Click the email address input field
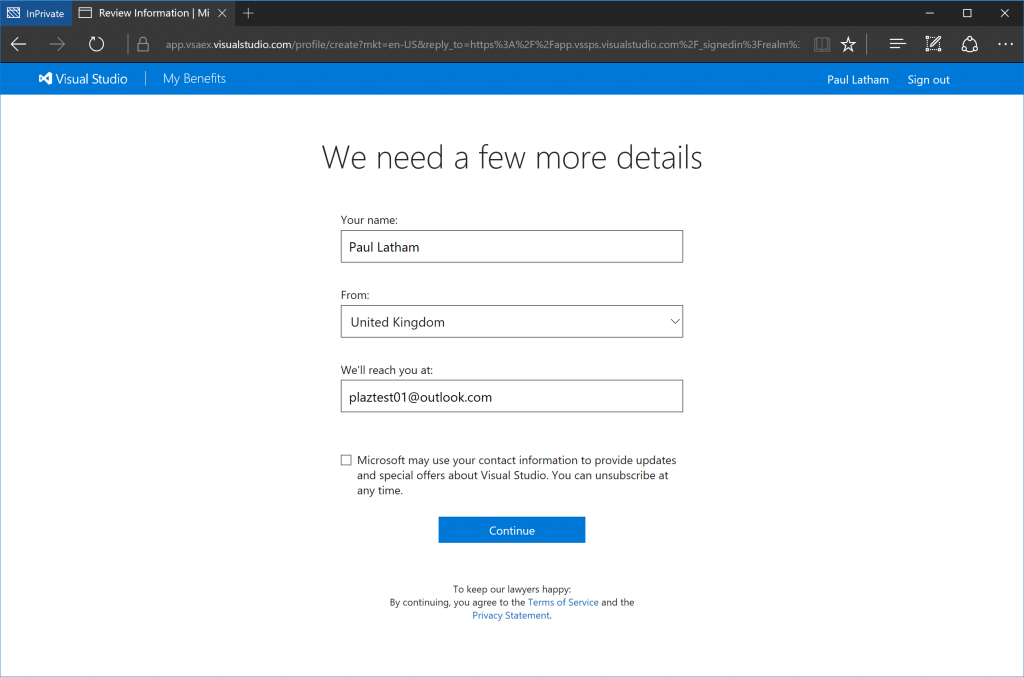 click(x=511, y=396)
